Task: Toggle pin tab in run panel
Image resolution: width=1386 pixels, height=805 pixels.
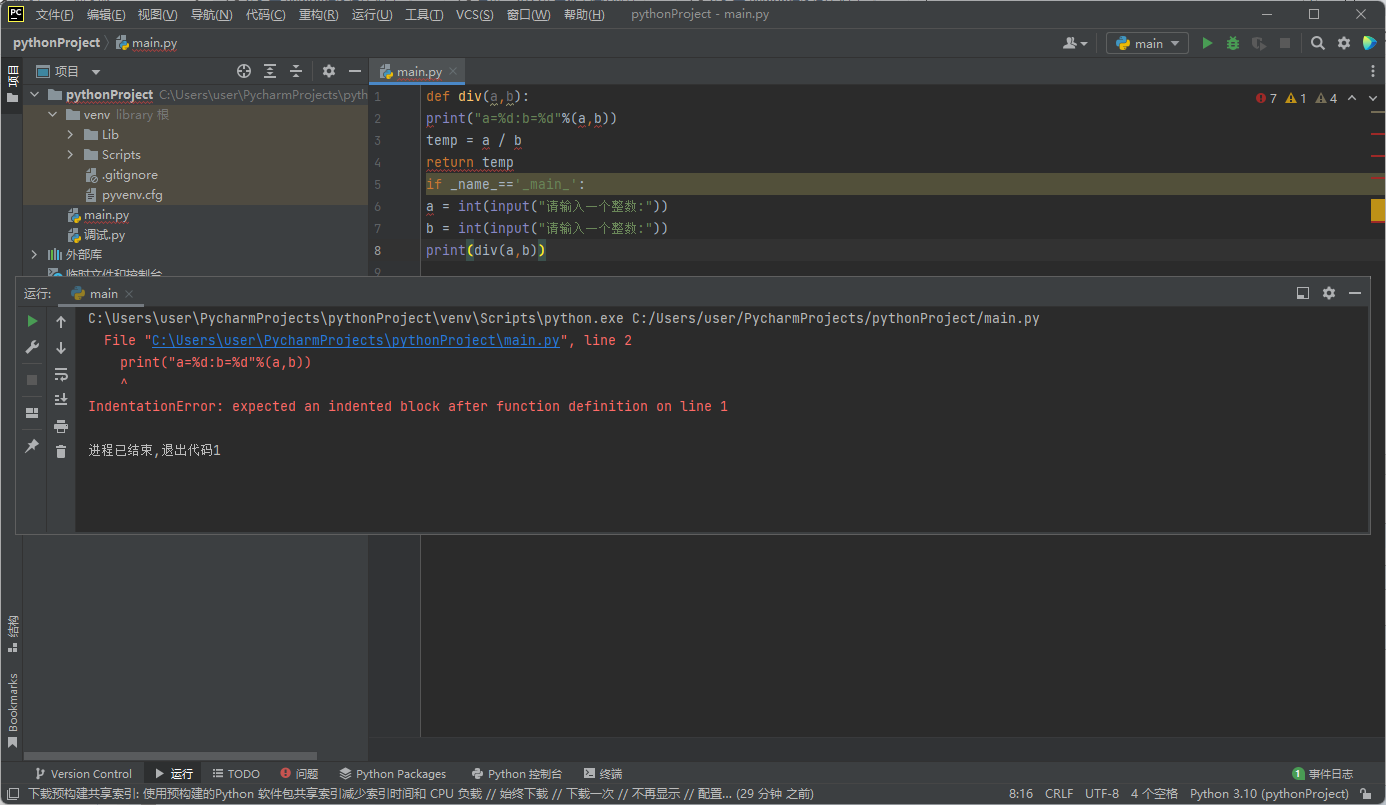Action: [32, 446]
